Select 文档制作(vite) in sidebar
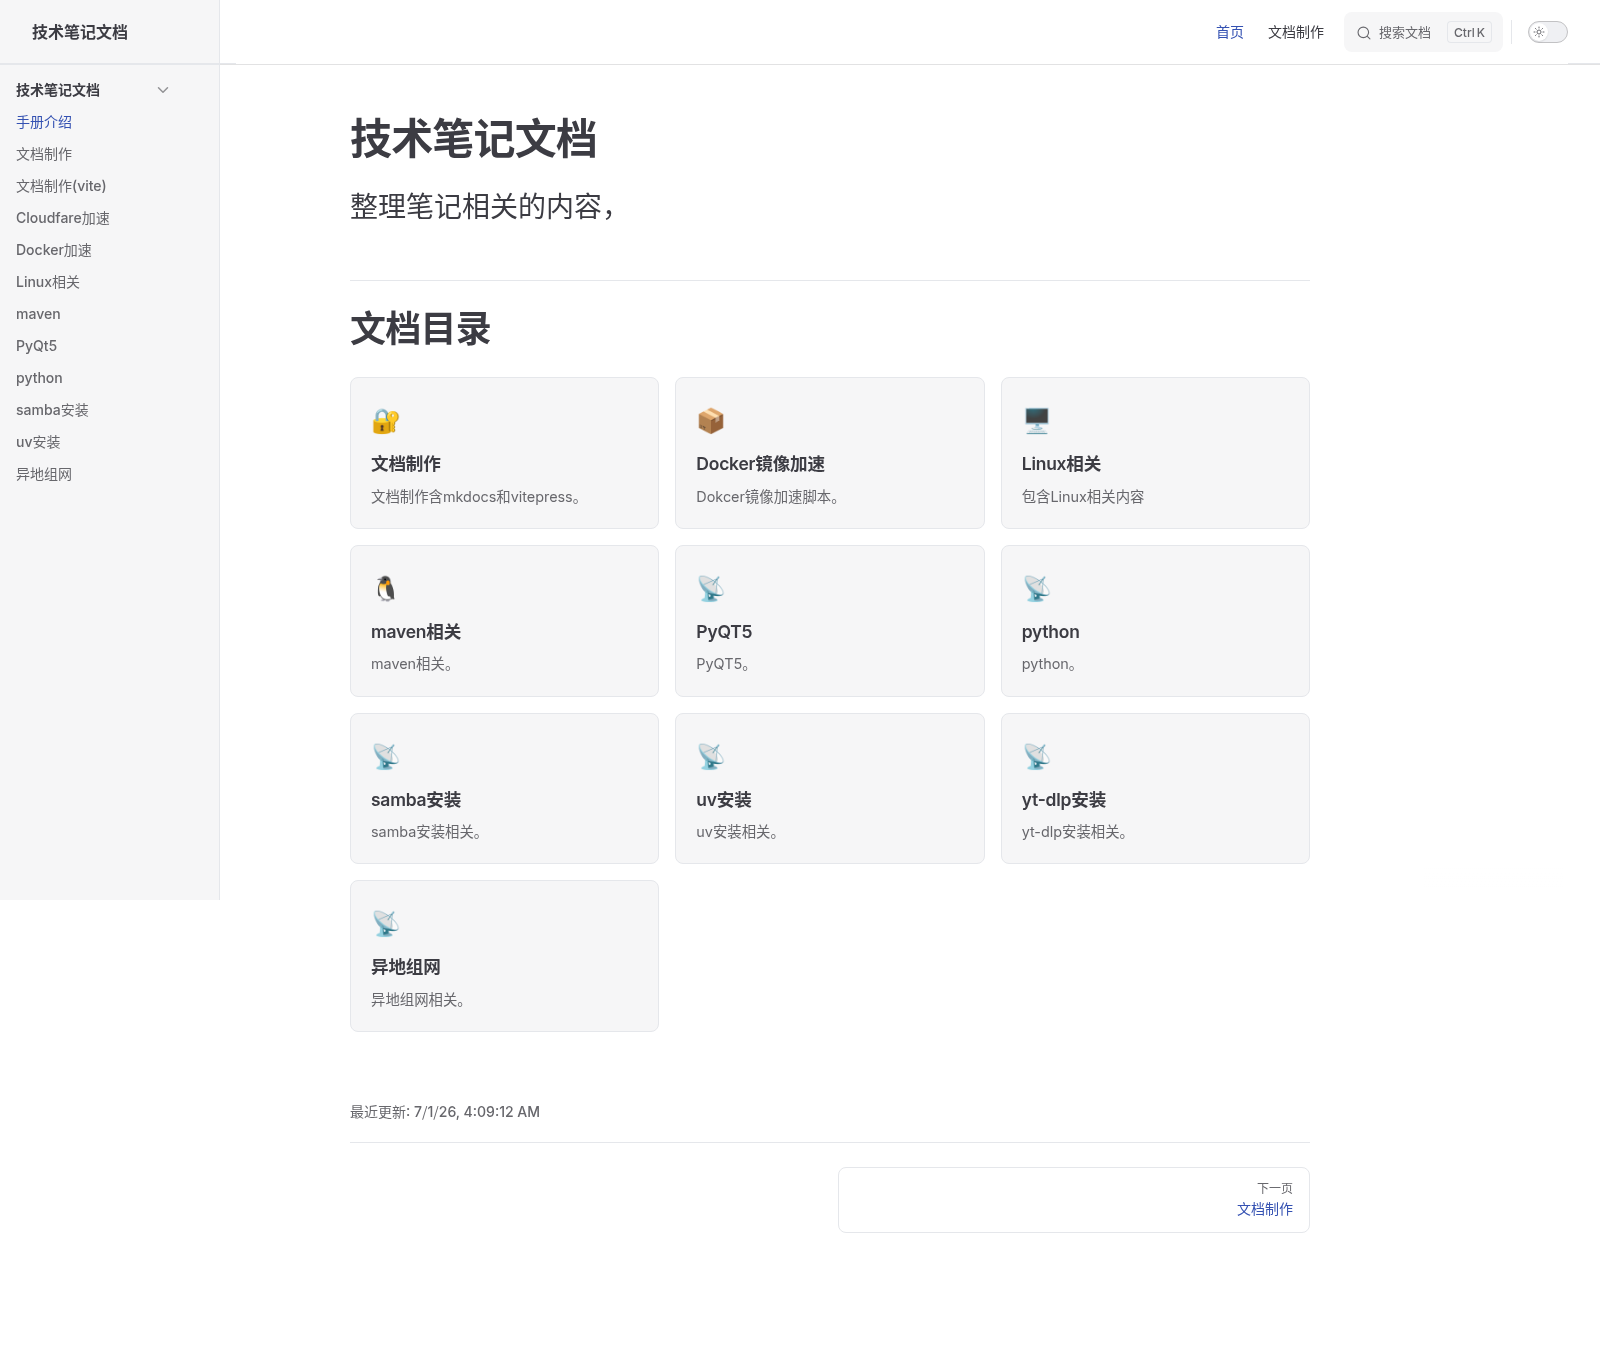 [x=61, y=186]
